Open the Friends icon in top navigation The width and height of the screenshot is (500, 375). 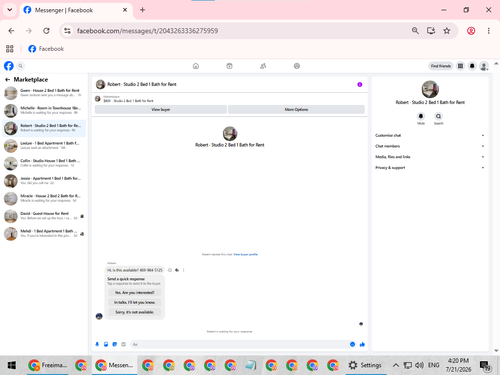click(x=263, y=66)
